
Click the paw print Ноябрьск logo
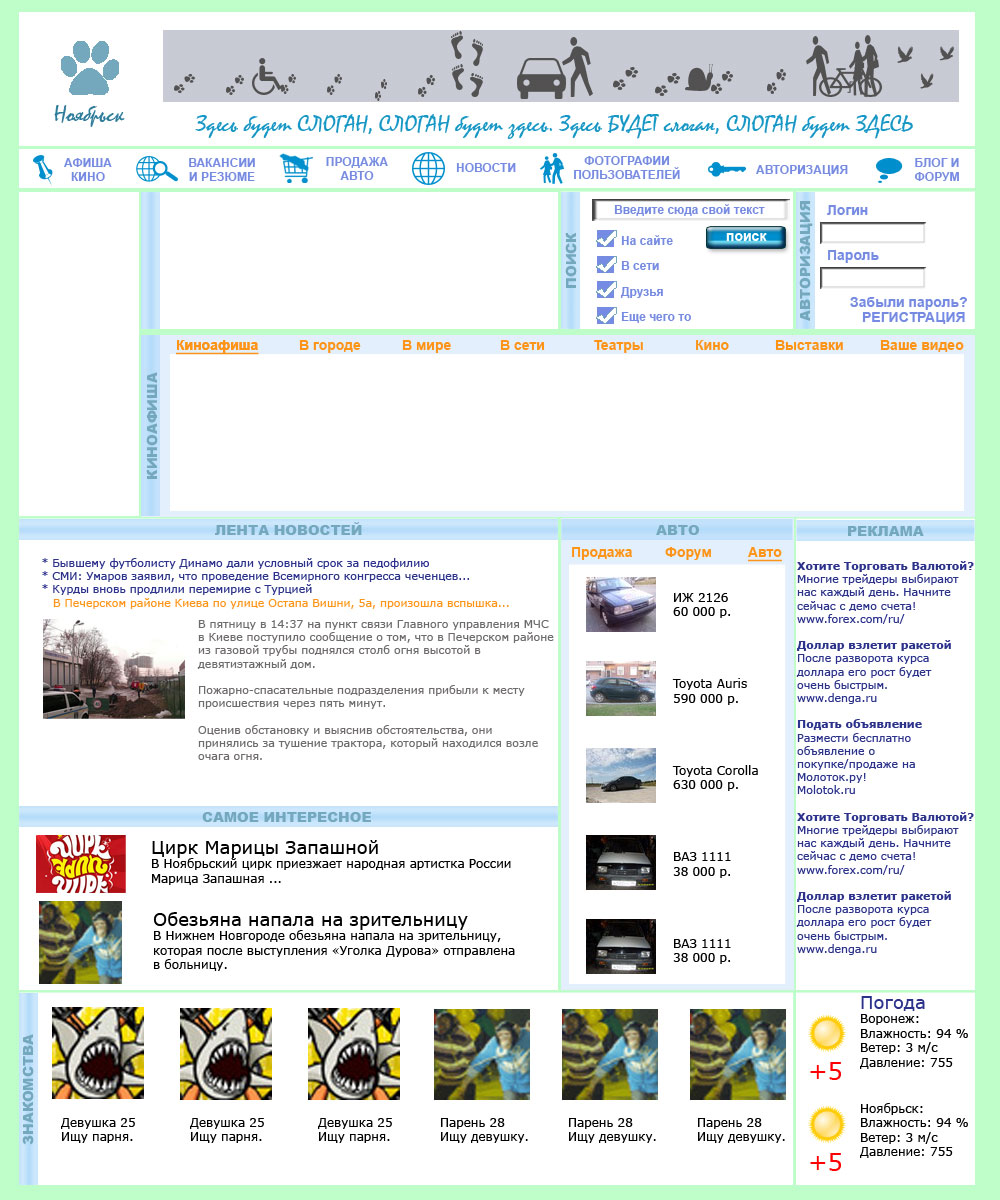[x=89, y=80]
